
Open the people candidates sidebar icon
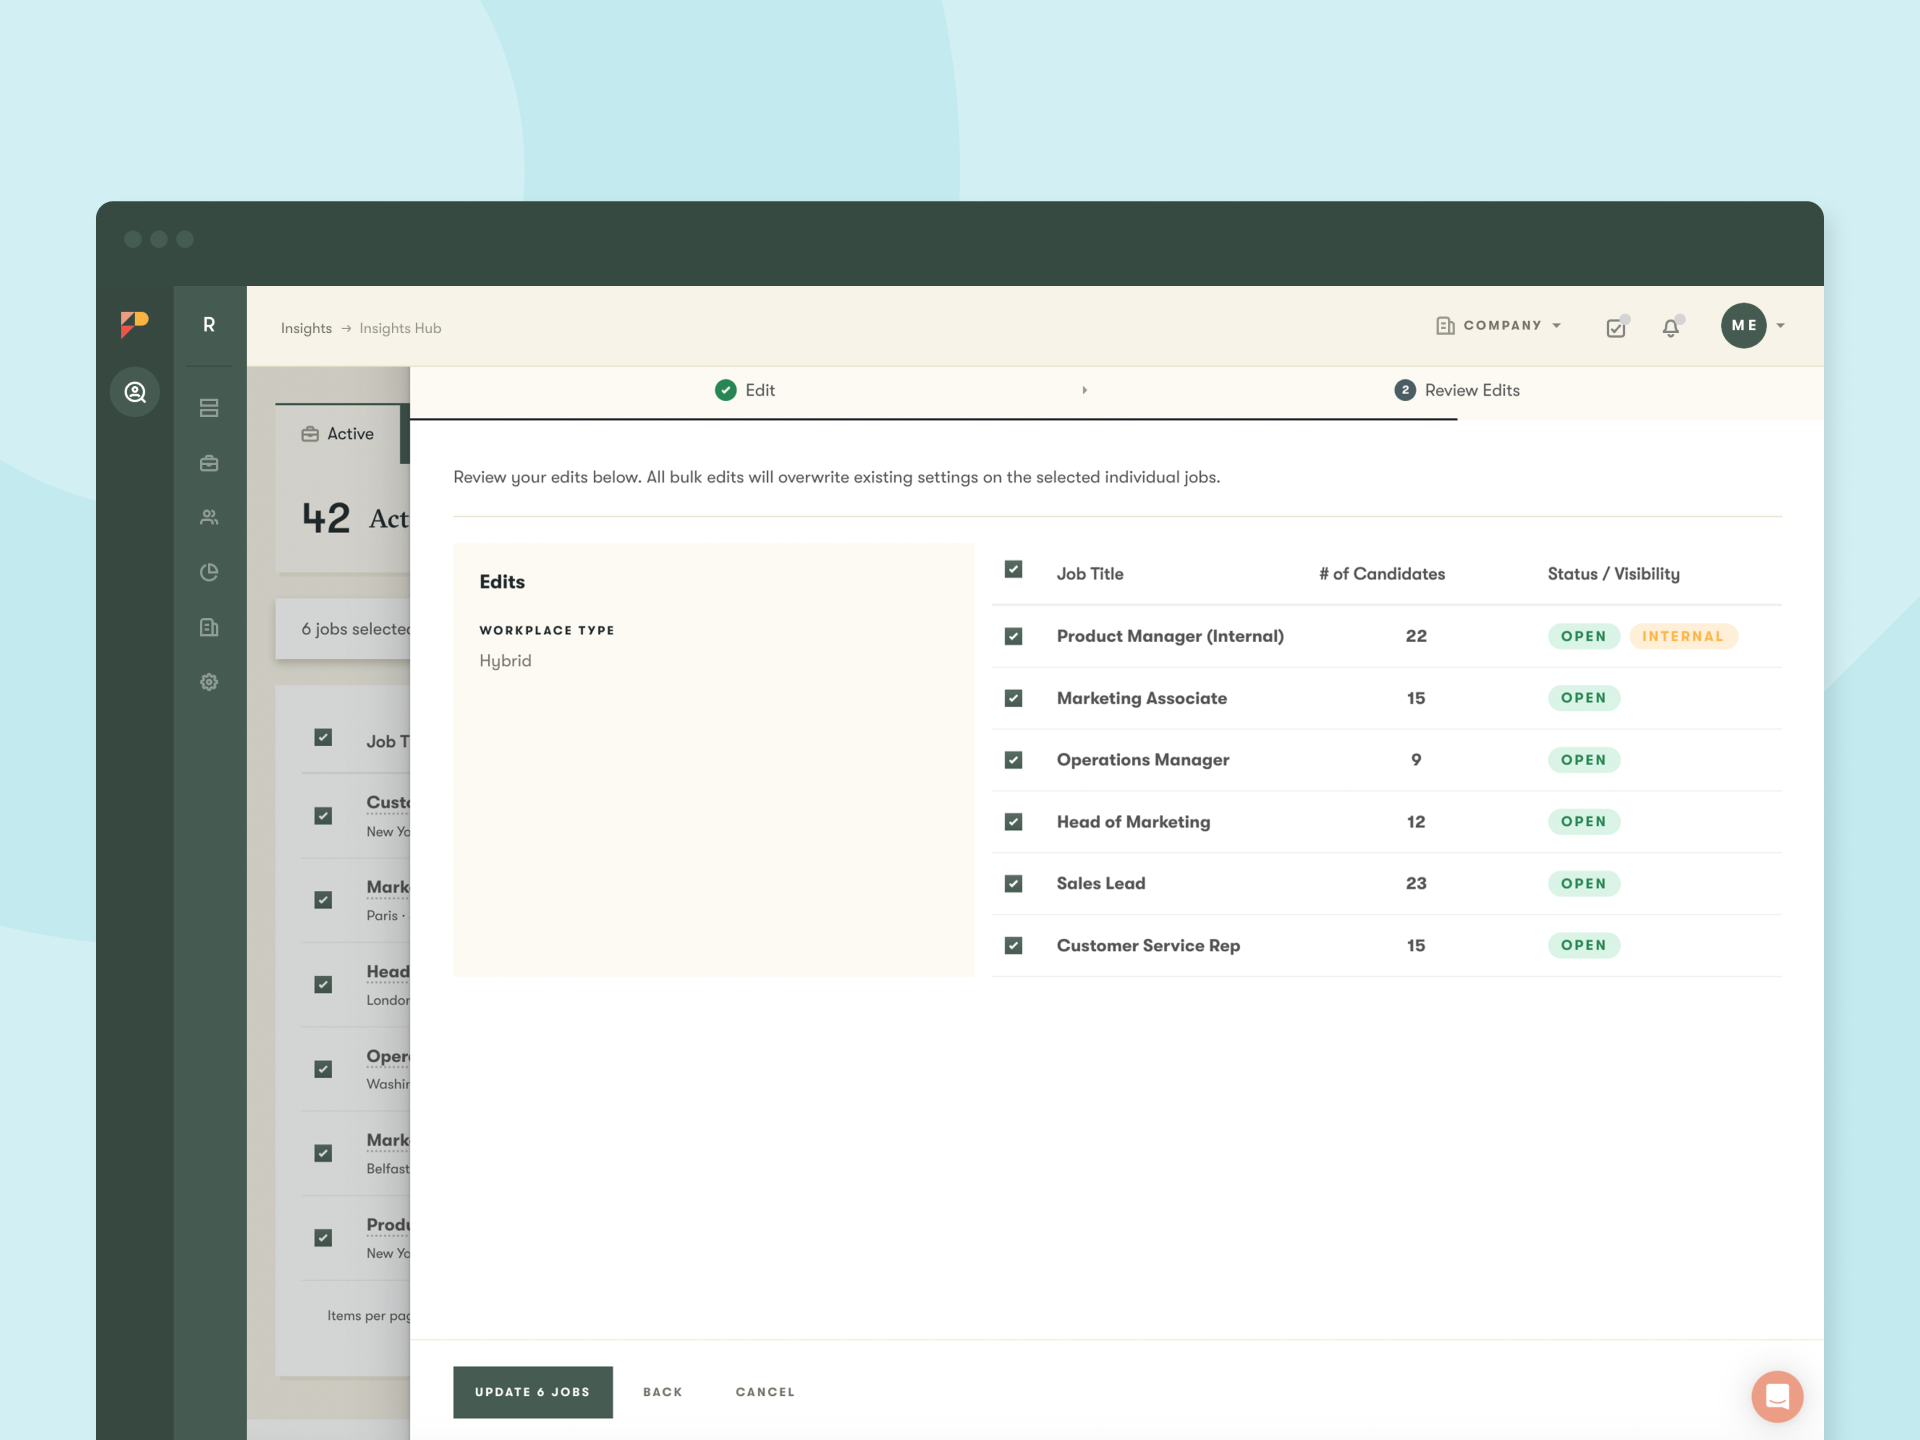(x=209, y=518)
